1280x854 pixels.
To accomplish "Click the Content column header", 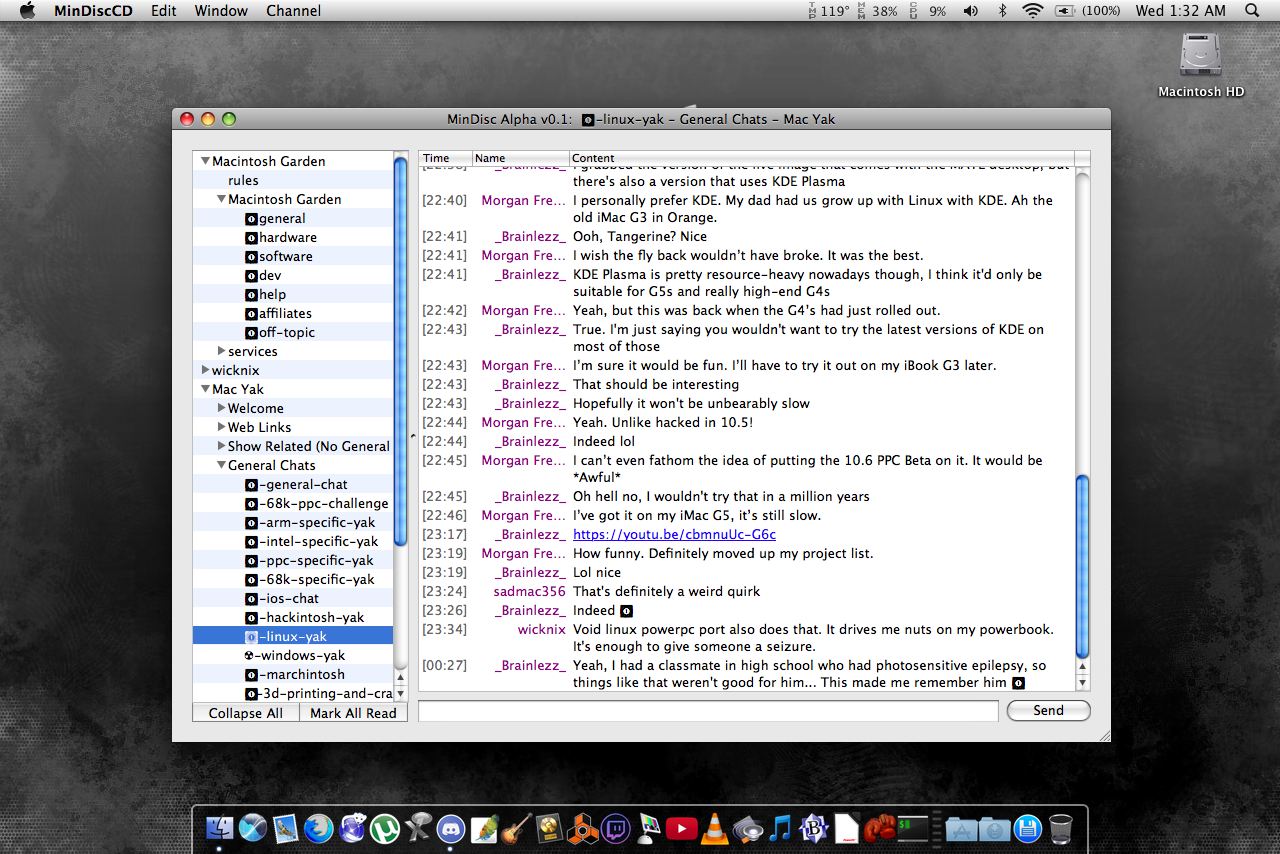I will [822, 158].
